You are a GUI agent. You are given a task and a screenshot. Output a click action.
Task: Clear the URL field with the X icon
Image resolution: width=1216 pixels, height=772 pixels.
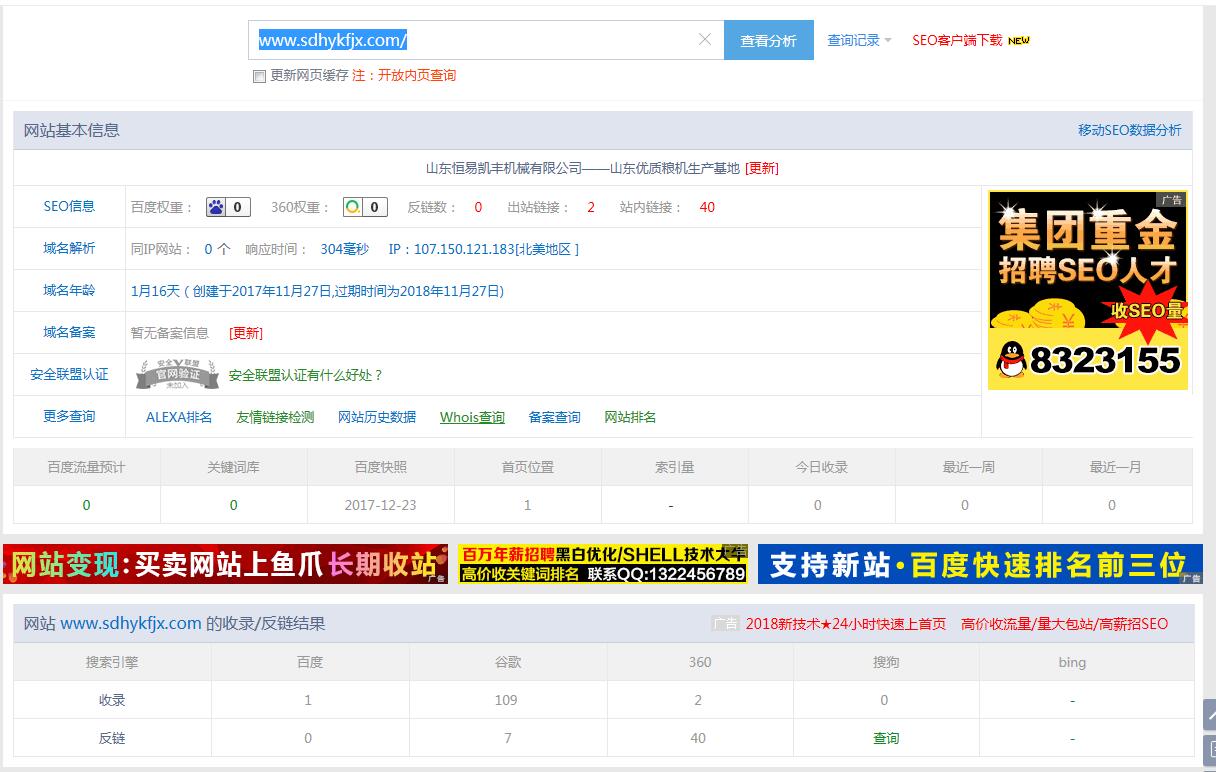(x=705, y=40)
